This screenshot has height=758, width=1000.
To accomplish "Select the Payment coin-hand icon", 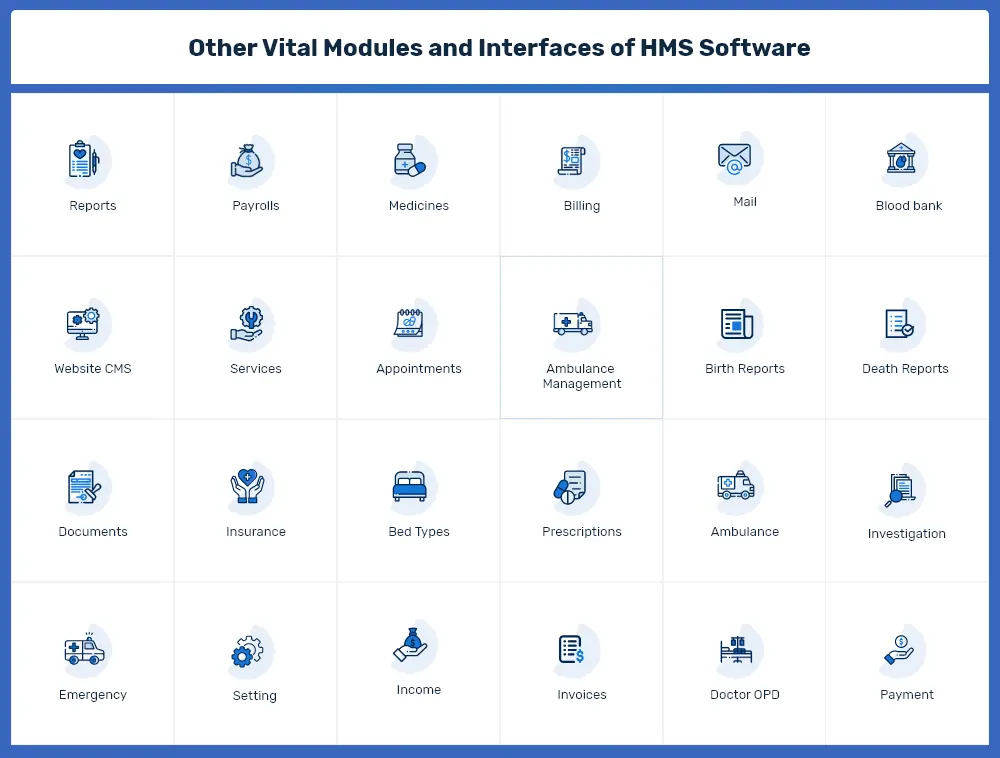I will [x=899, y=650].
